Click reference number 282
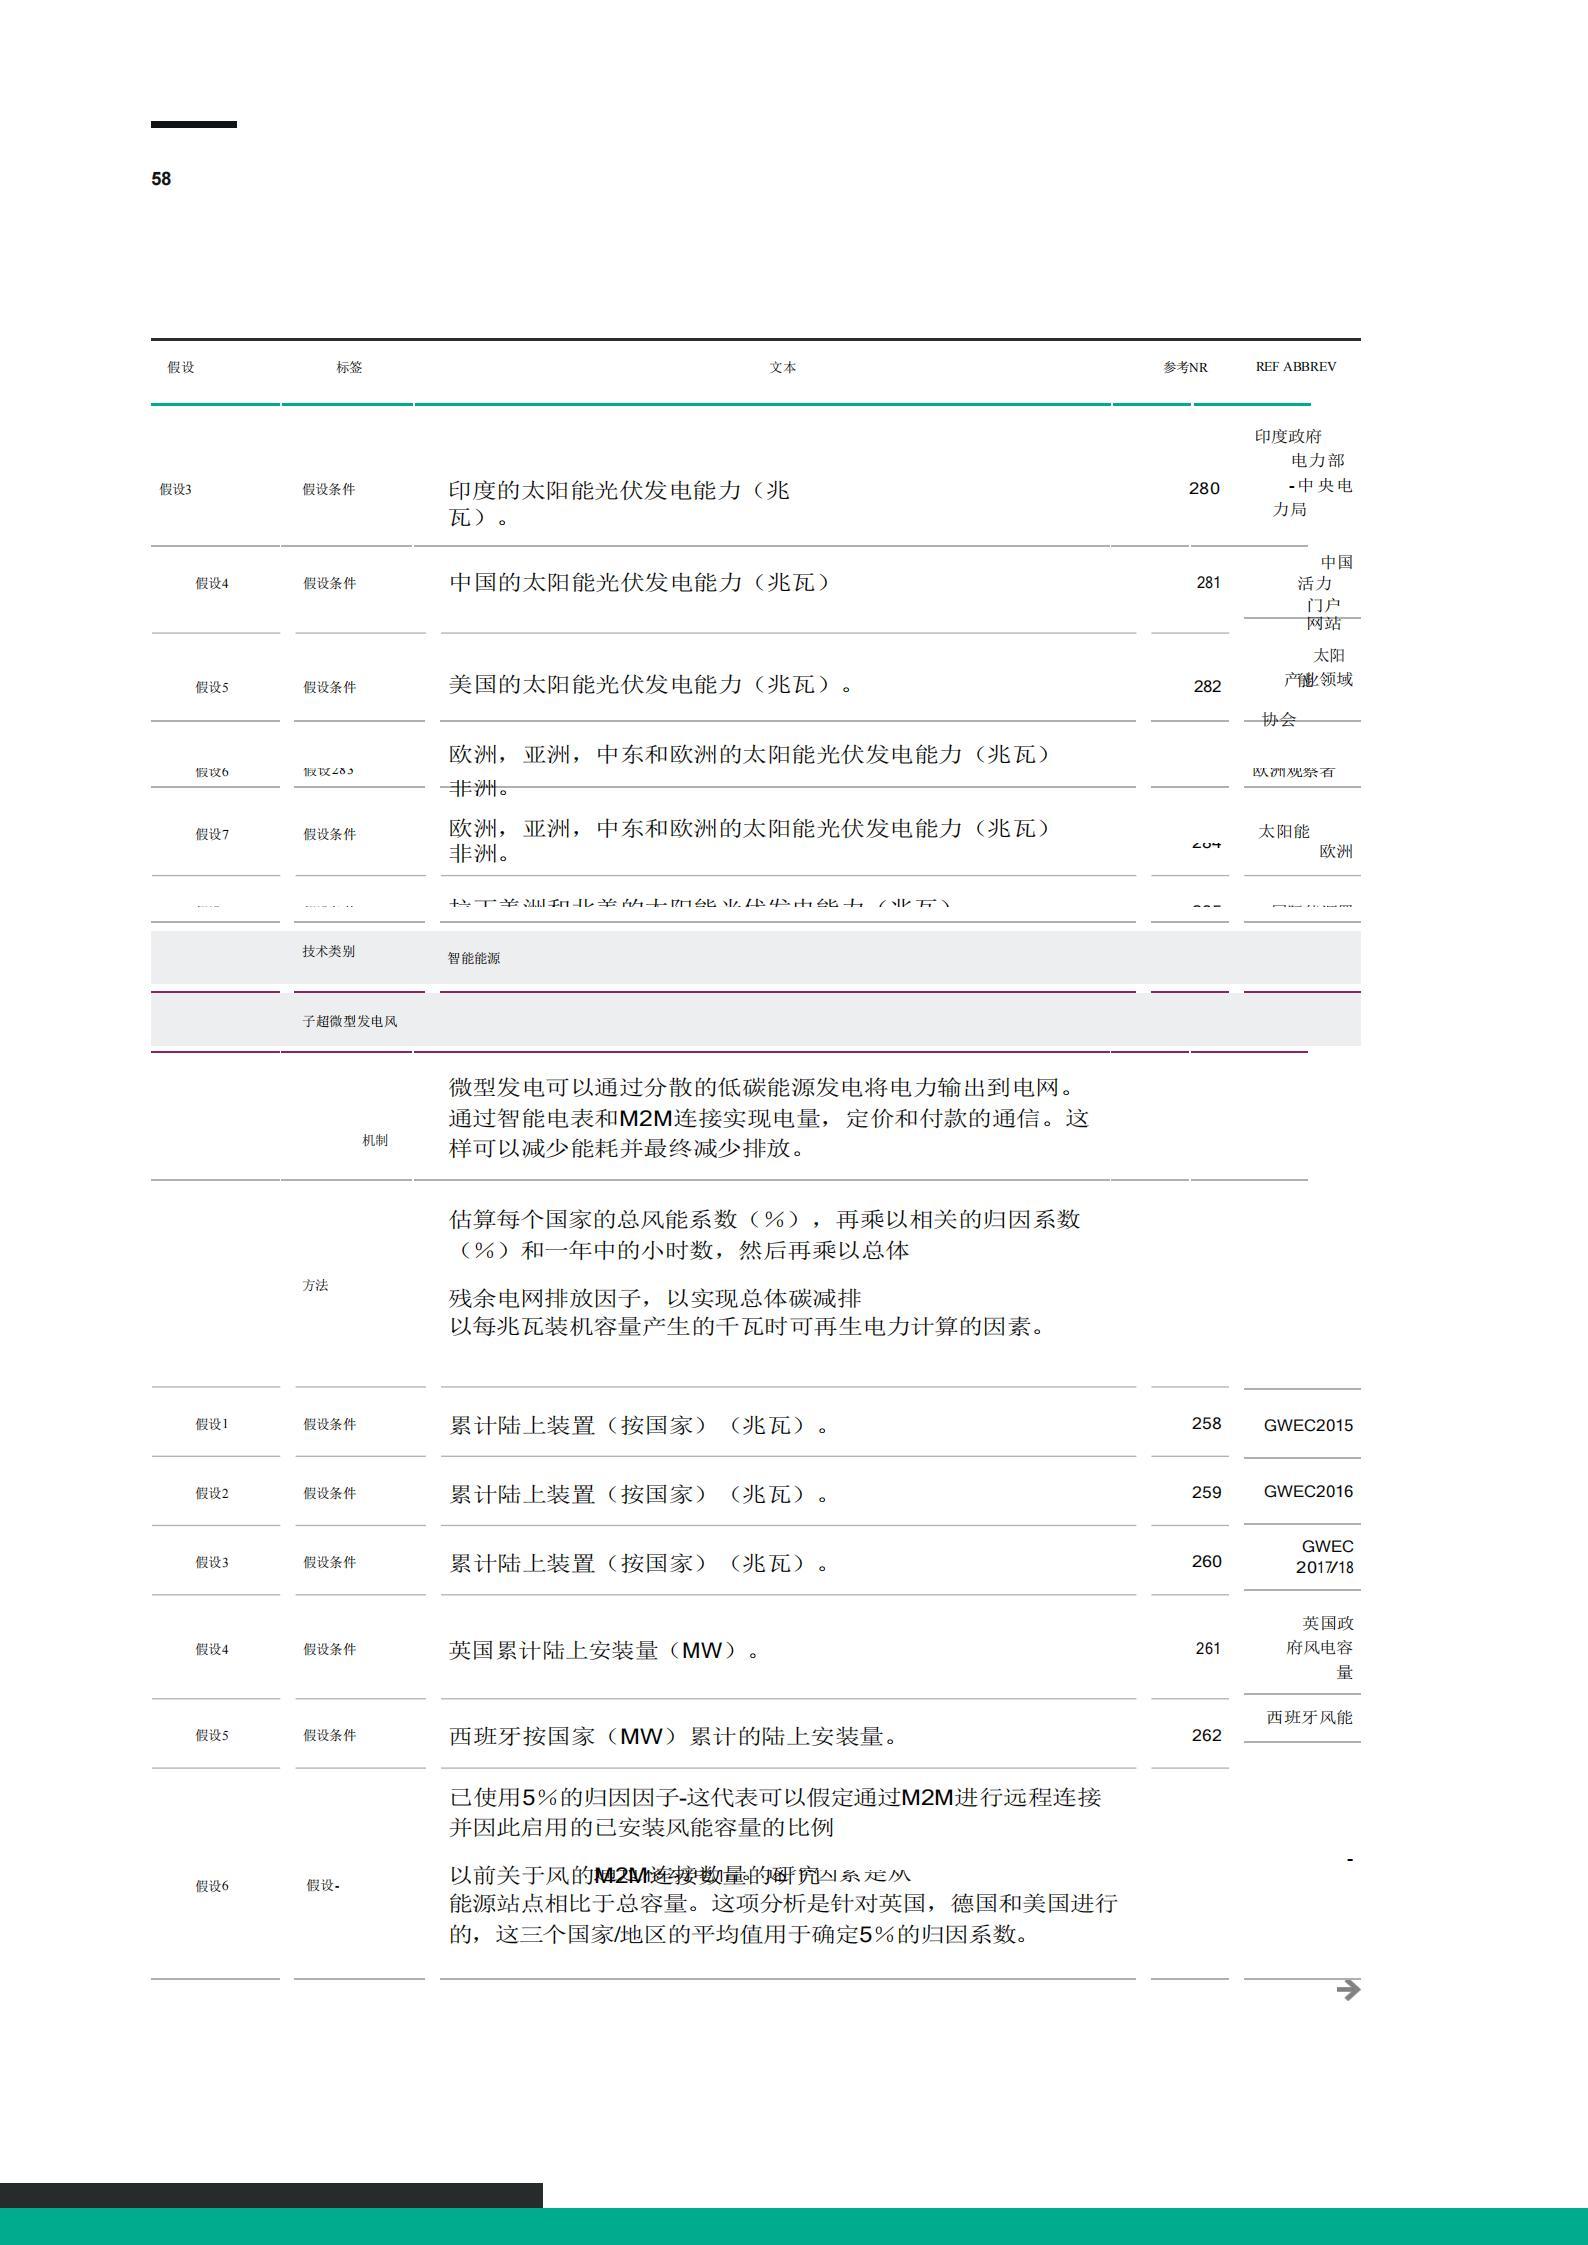This screenshot has height=2245, width=1588. point(1207,686)
